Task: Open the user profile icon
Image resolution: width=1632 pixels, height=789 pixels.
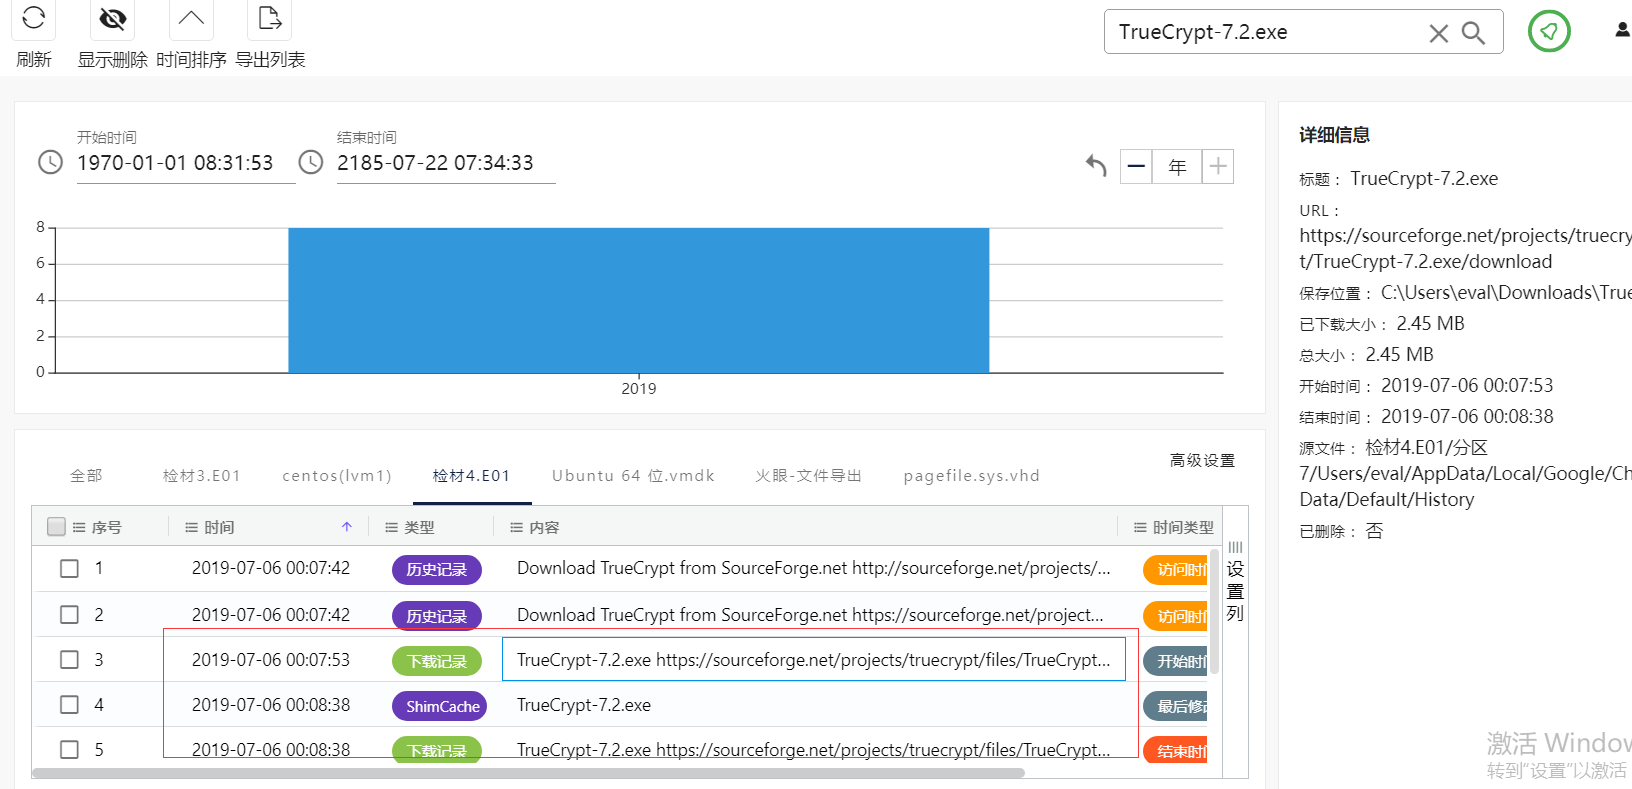Action: tap(1623, 30)
